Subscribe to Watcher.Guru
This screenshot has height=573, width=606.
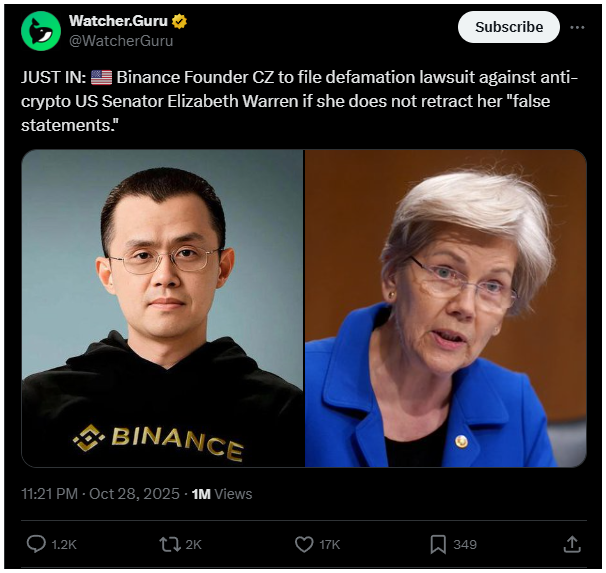tap(509, 27)
